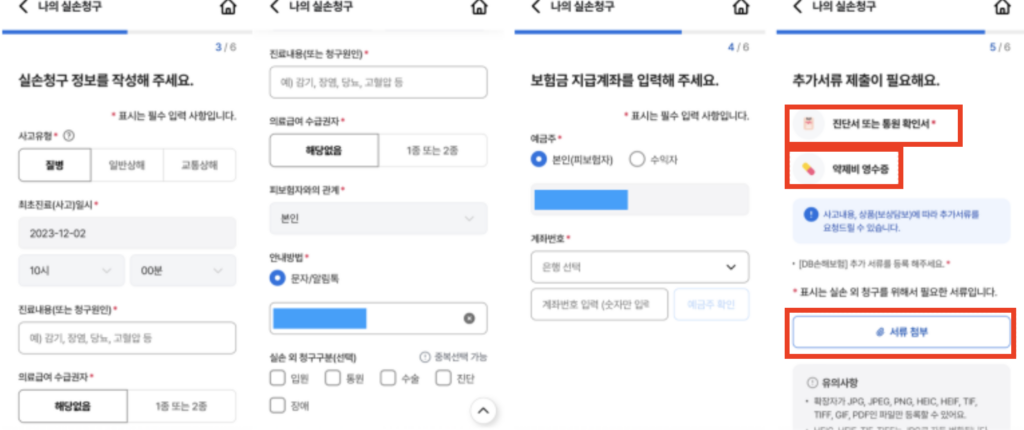Click the 진단서 또는 통원 확인서 document icon
The width and height of the screenshot is (1024, 430).
click(x=807, y=125)
